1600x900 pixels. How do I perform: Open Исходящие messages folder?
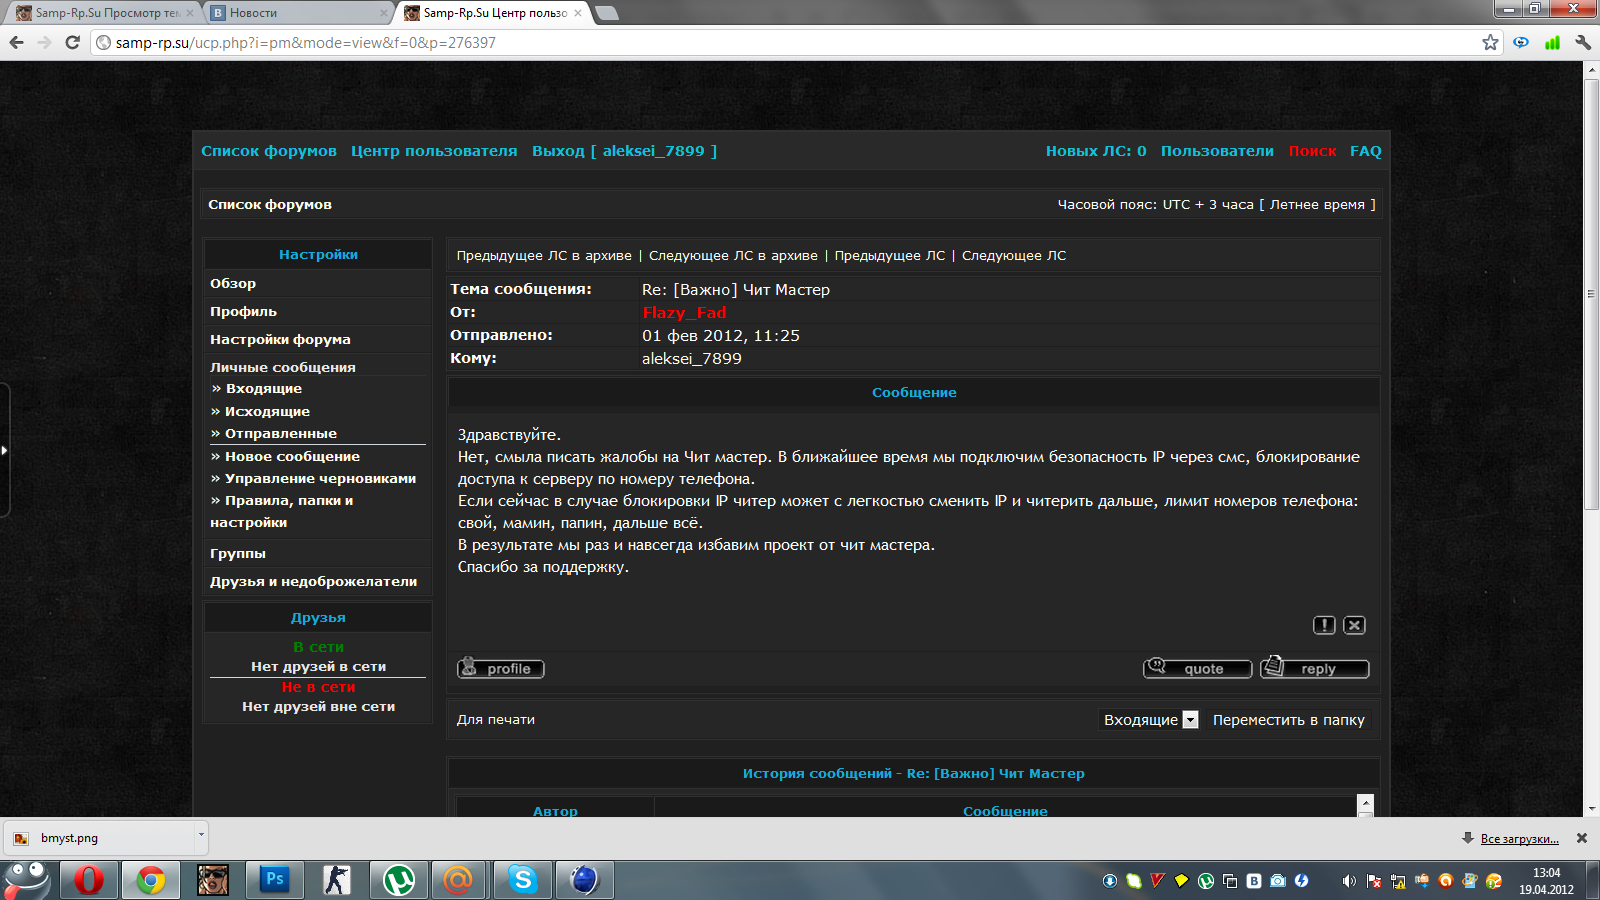pos(267,411)
